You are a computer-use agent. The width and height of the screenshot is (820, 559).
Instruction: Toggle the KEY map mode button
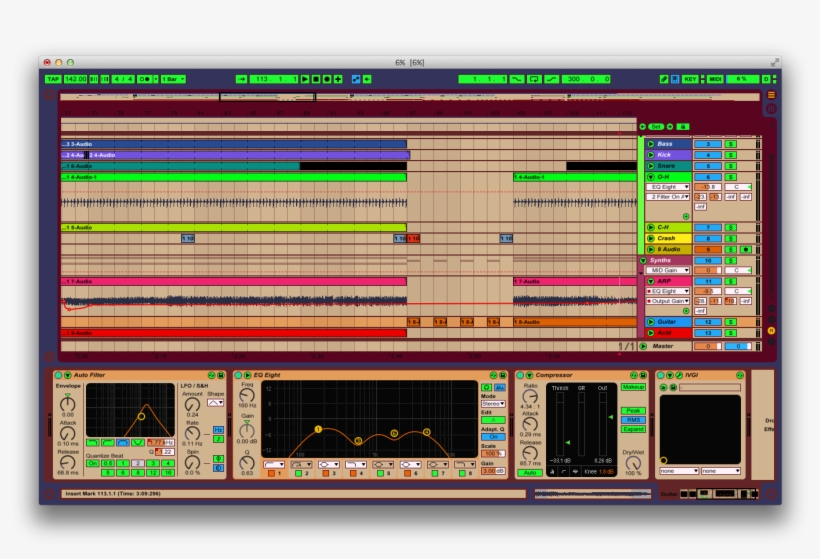click(x=690, y=79)
